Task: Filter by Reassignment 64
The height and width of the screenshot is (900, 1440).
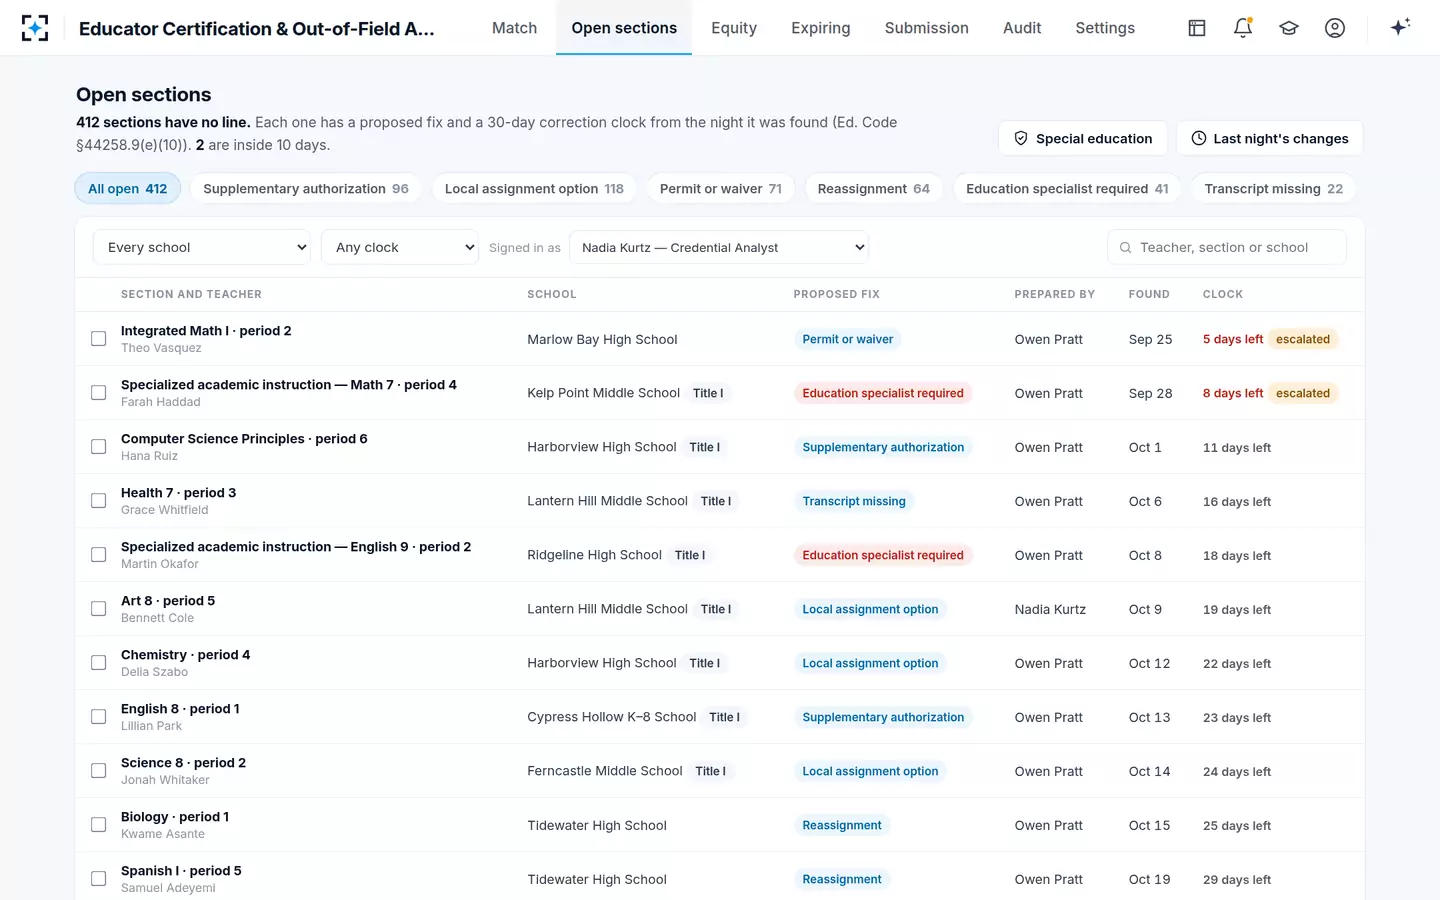Action: (x=874, y=189)
